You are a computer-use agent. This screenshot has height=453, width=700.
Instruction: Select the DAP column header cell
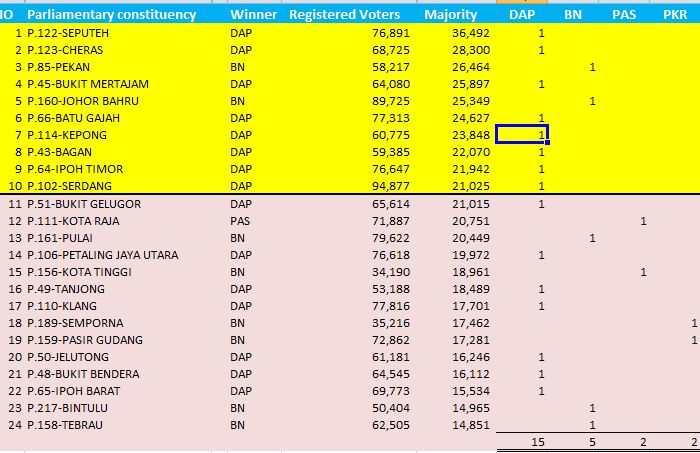pyautogui.click(x=522, y=15)
